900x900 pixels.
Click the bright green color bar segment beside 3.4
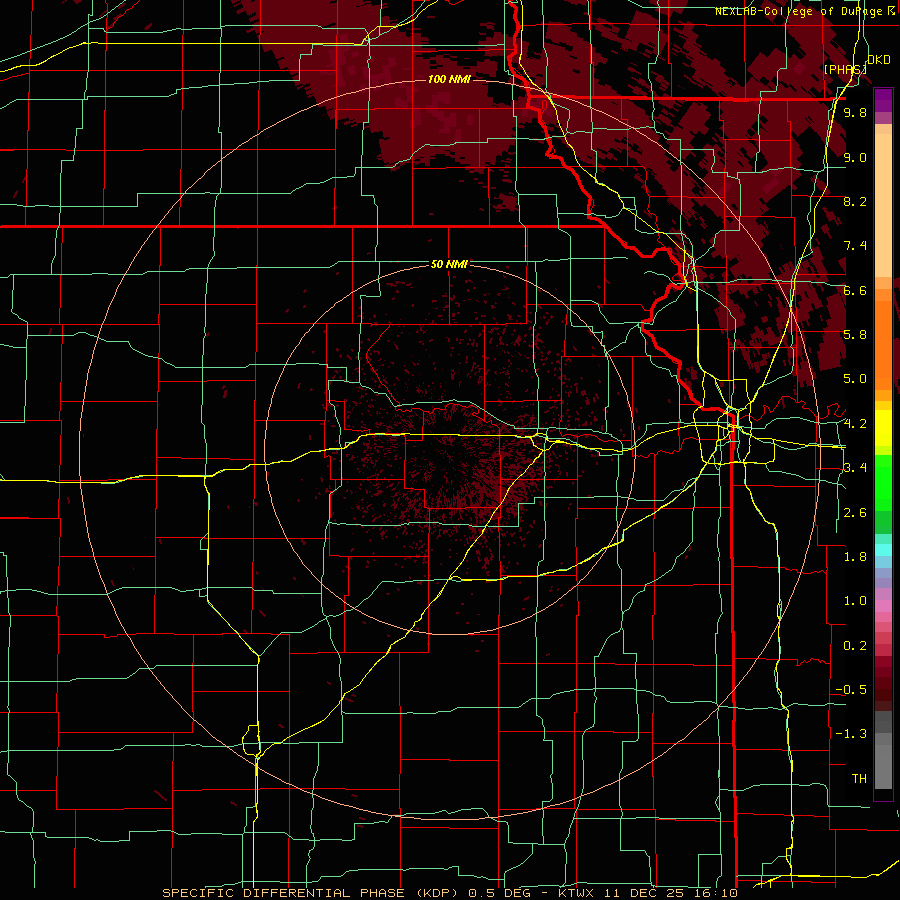tap(883, 482)
